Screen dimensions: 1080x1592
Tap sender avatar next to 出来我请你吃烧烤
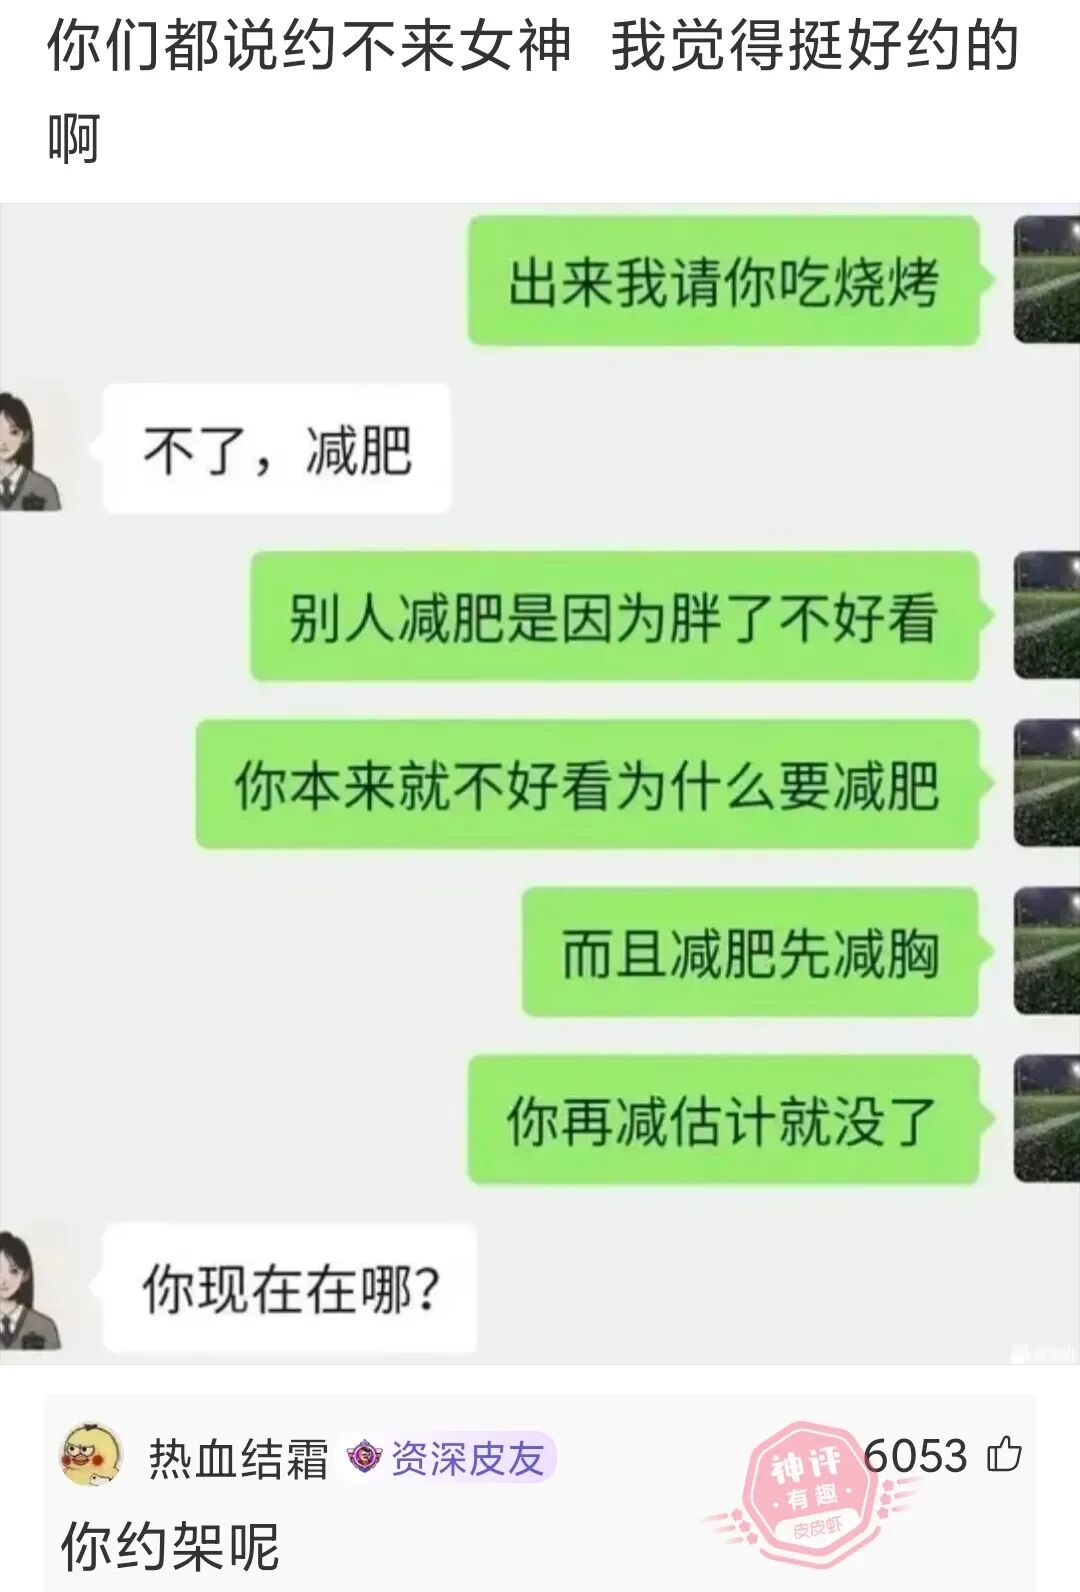coord(1047,281)
